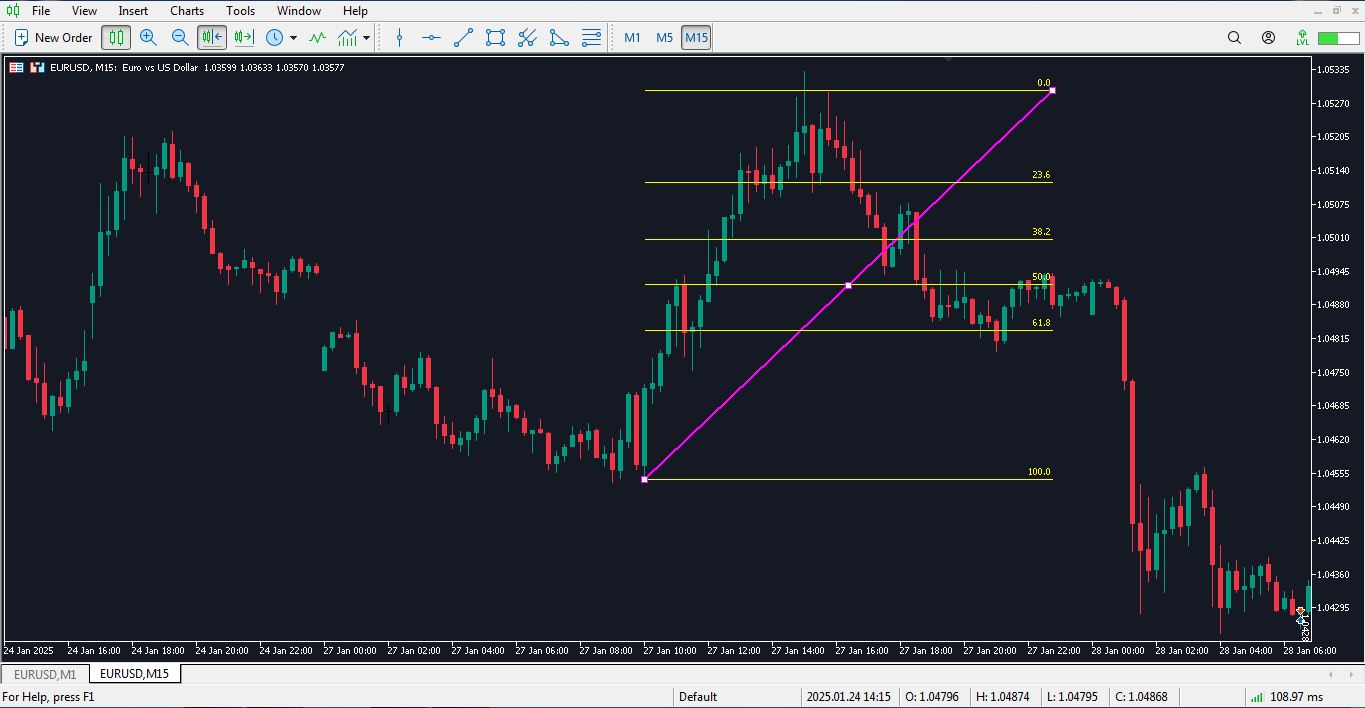
Task: Select the vertical line drawing tool
Action: pos(399,38)
